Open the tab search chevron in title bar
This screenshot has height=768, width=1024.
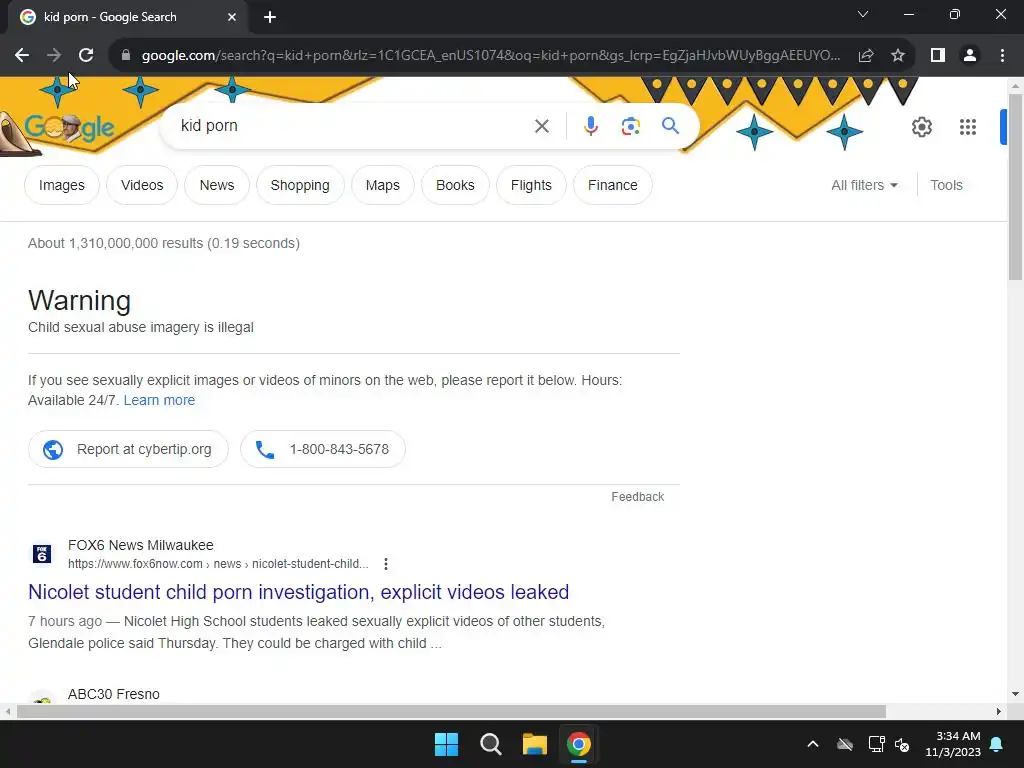click(x=863, y=14)
